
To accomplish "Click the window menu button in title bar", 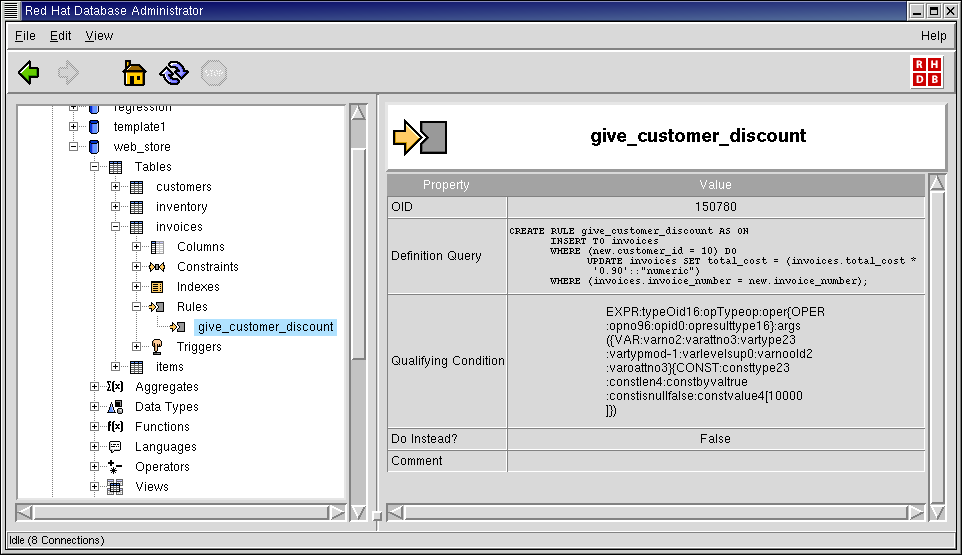I will click(x=11, y=10).
